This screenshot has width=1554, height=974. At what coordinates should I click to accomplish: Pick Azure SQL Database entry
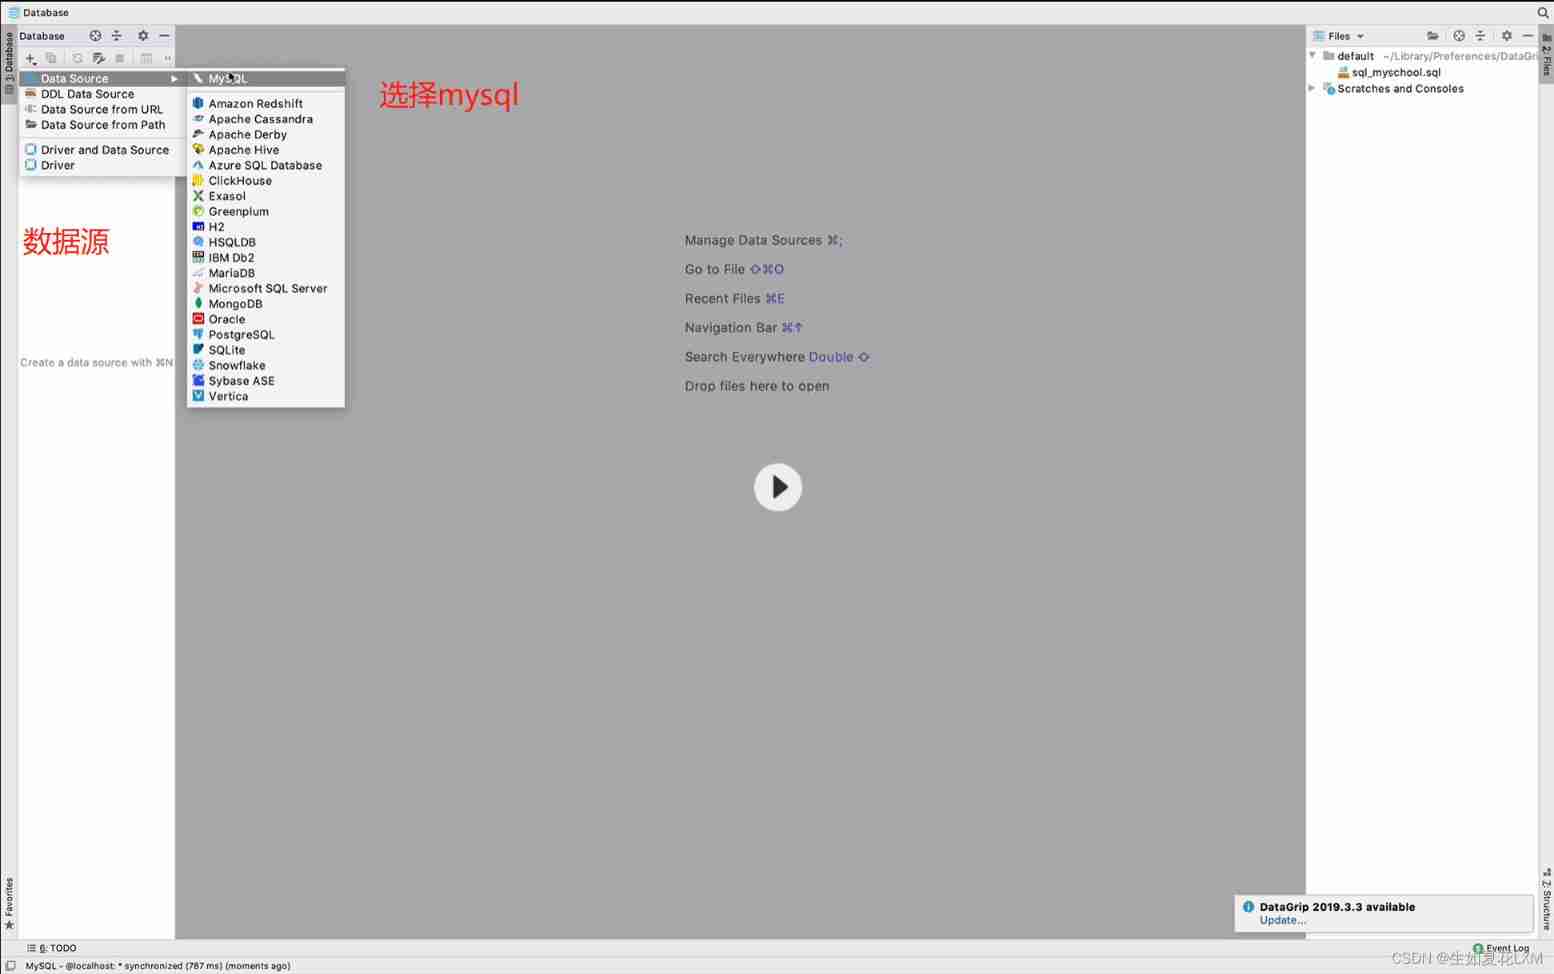pyautogui.click(x=266, y=165)
